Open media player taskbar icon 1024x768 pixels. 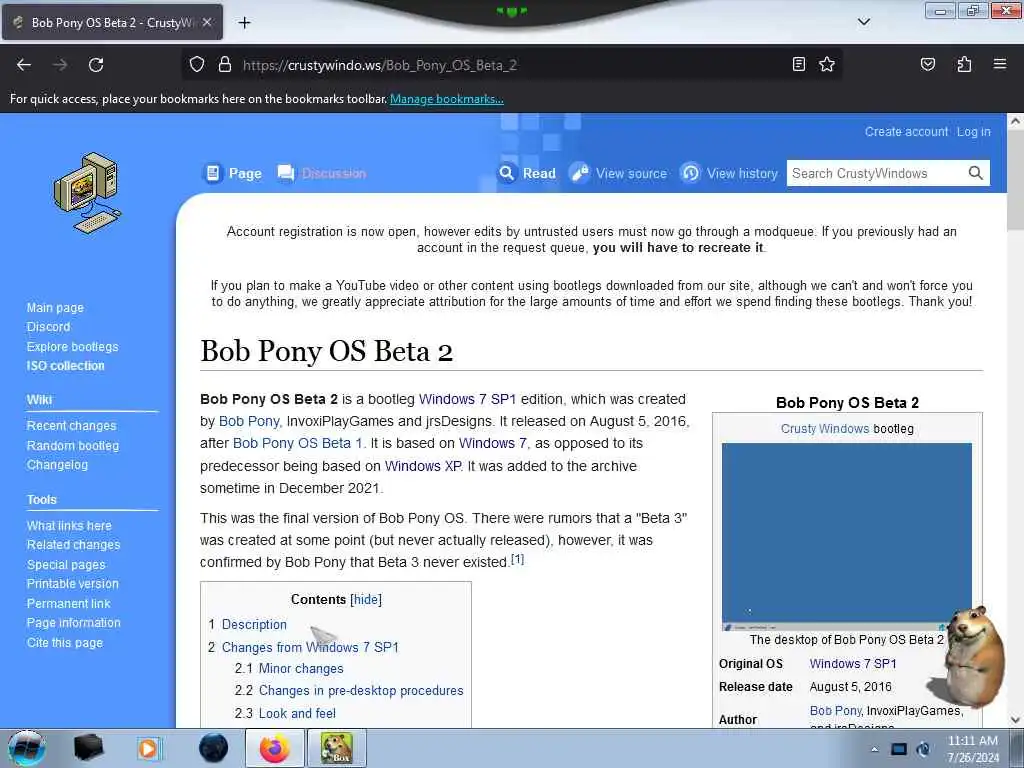(149, 748)
